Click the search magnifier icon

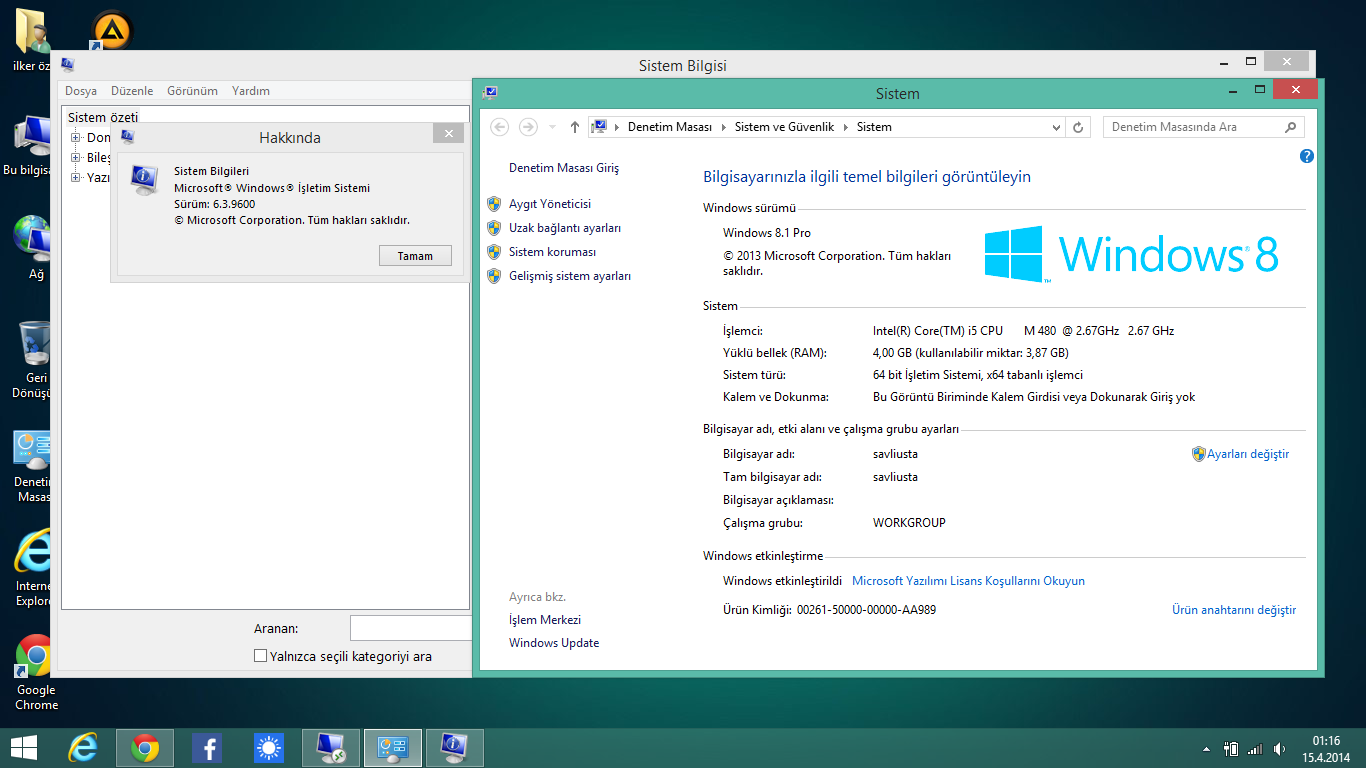1290,127
